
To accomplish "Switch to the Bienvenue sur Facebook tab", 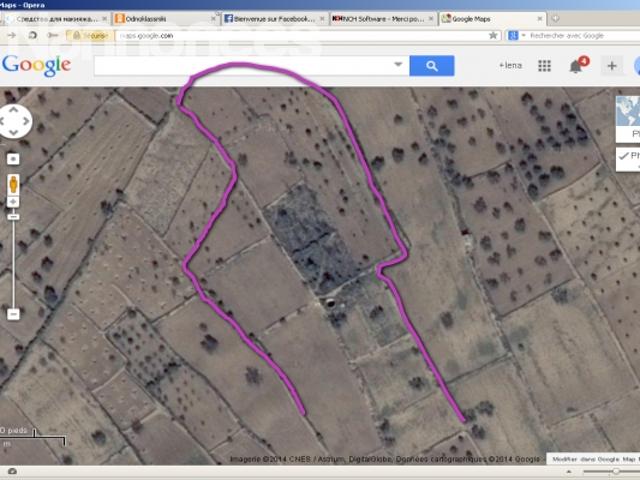I will pos(275,19).
